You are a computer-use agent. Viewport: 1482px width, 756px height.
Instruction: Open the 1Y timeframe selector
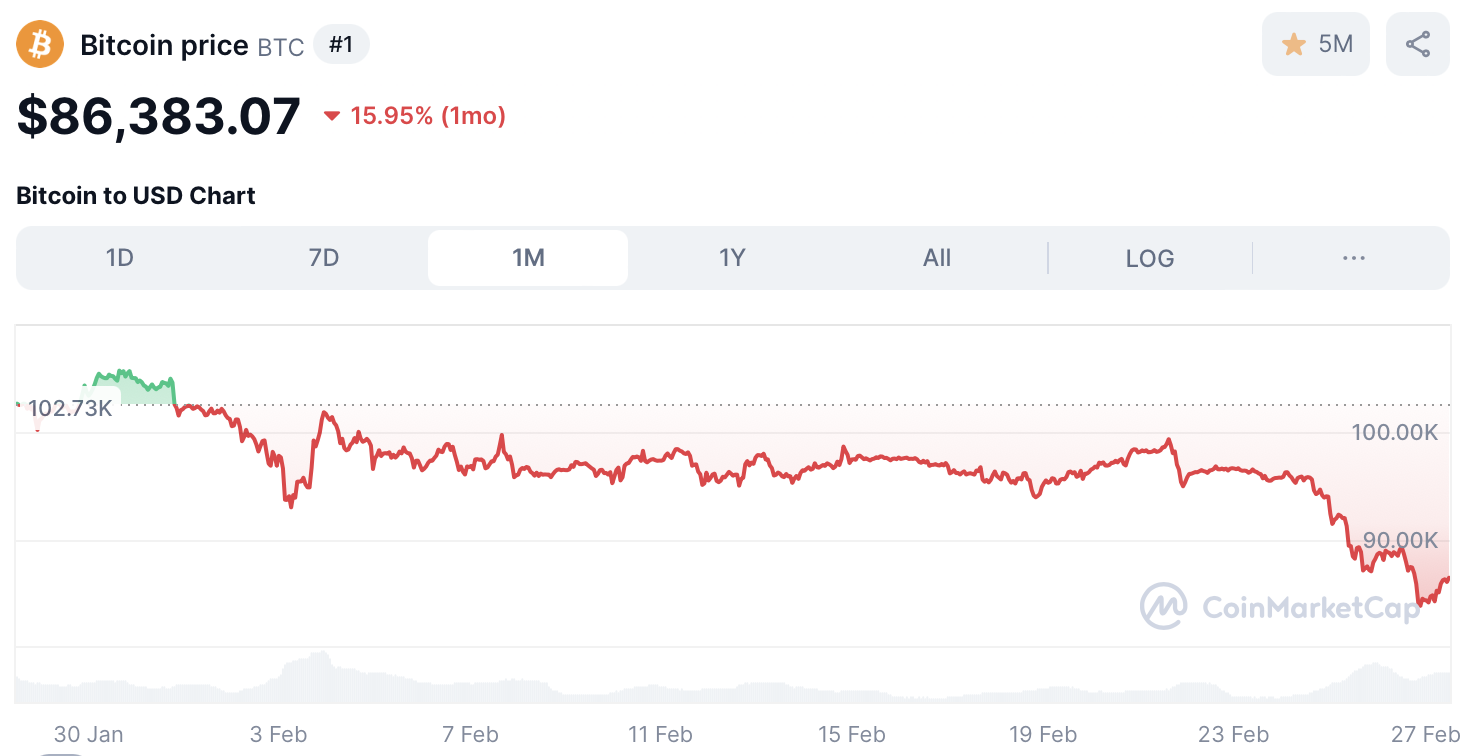pos(732,257)
